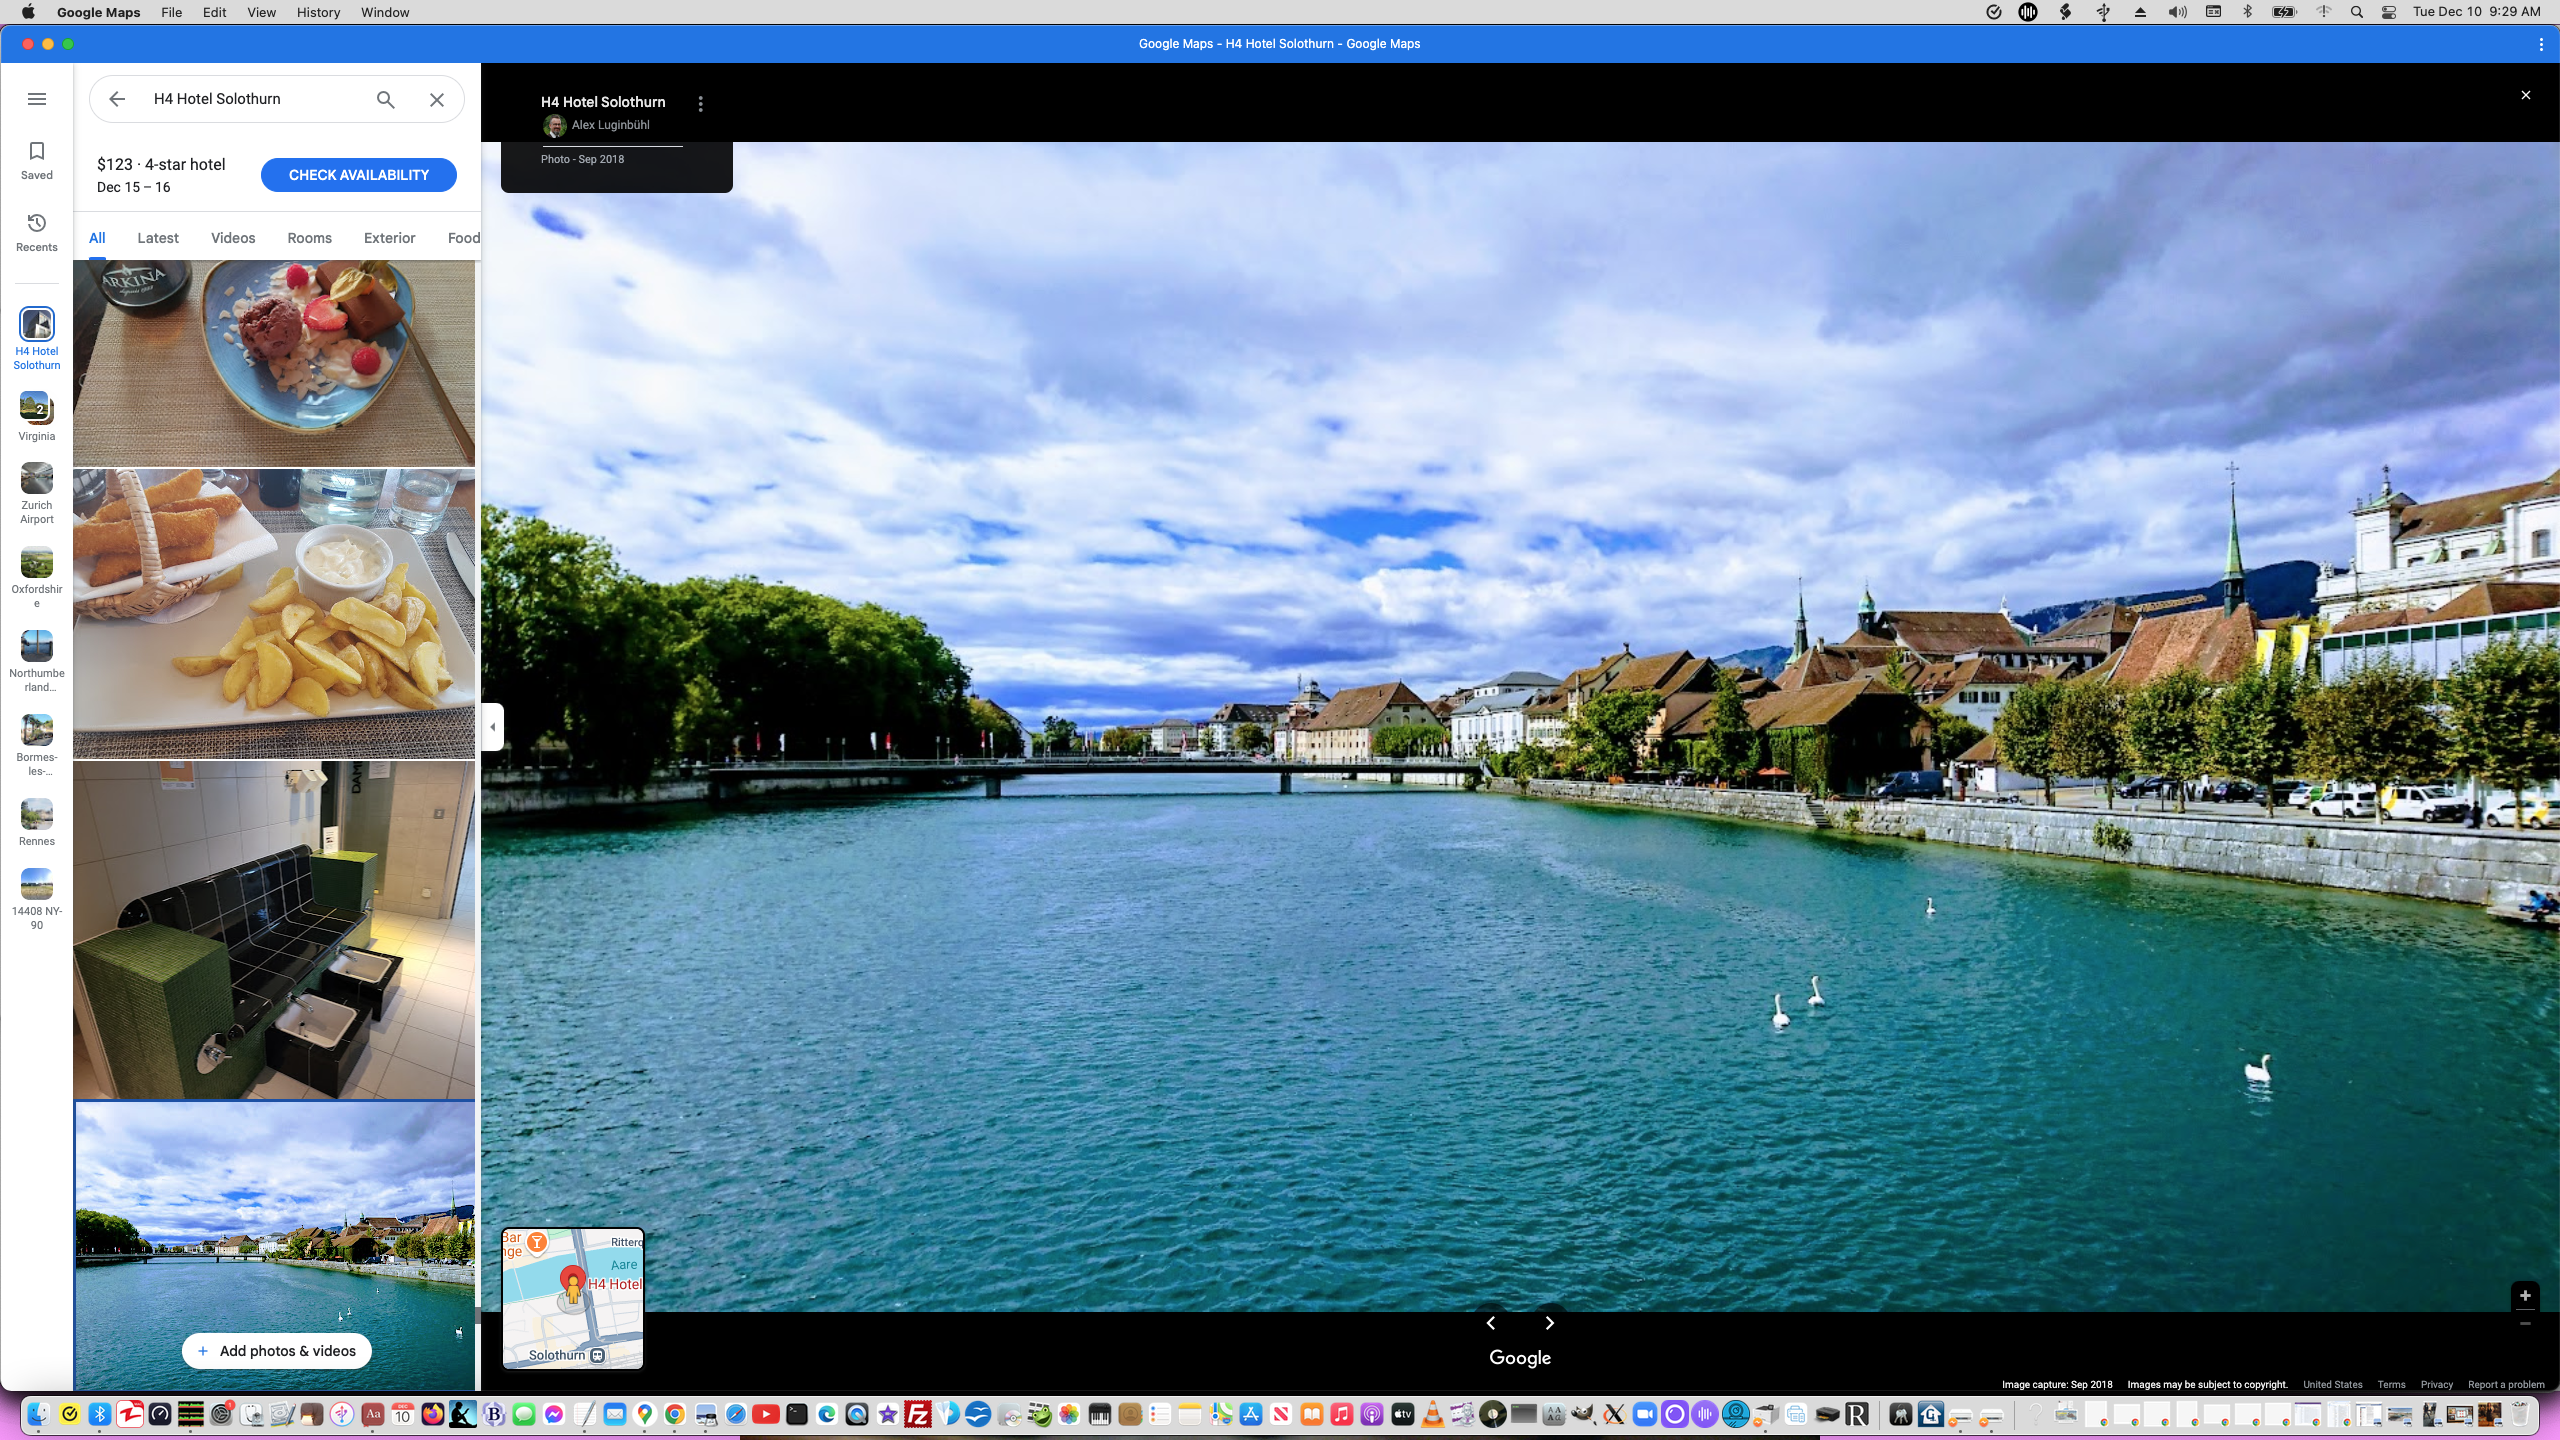Zoom in on photo with plus
2560x1440 pixels.
pos(2525,1295)
